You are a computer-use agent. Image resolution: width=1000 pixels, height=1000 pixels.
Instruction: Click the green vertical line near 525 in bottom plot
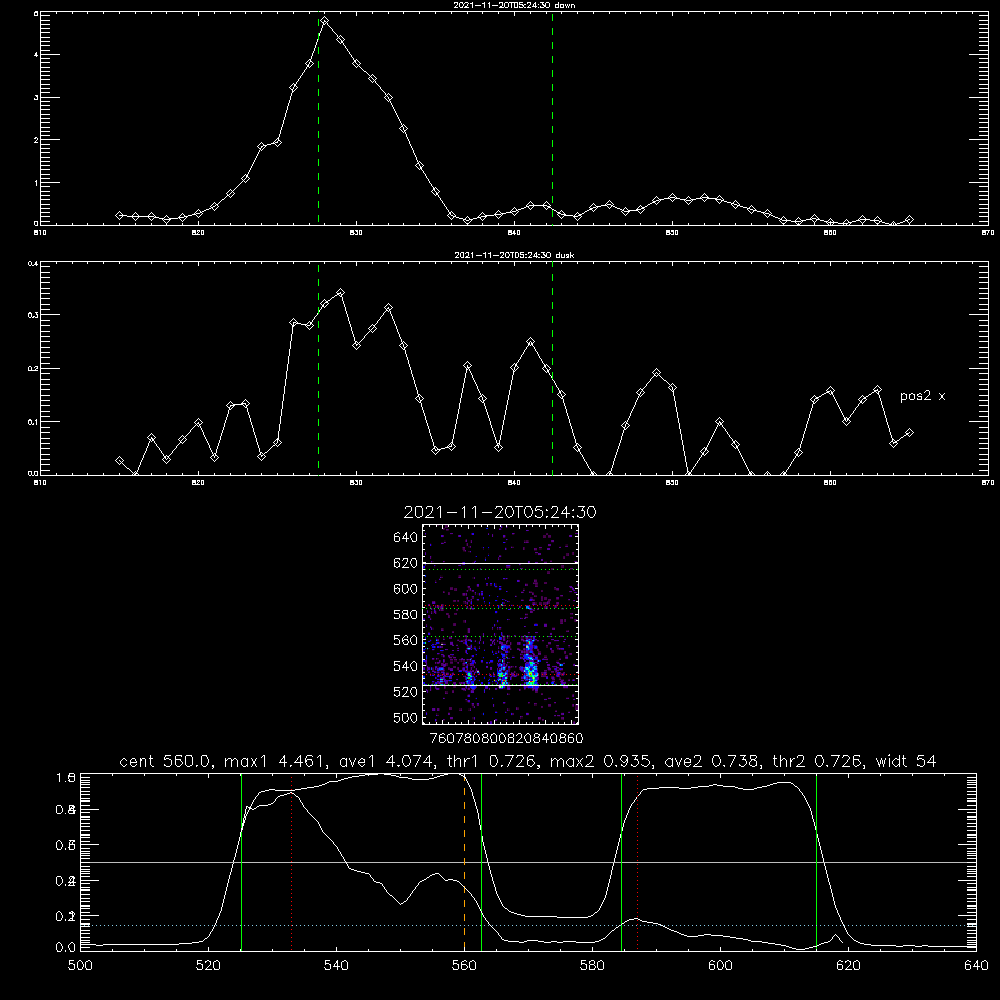point(242,862)
